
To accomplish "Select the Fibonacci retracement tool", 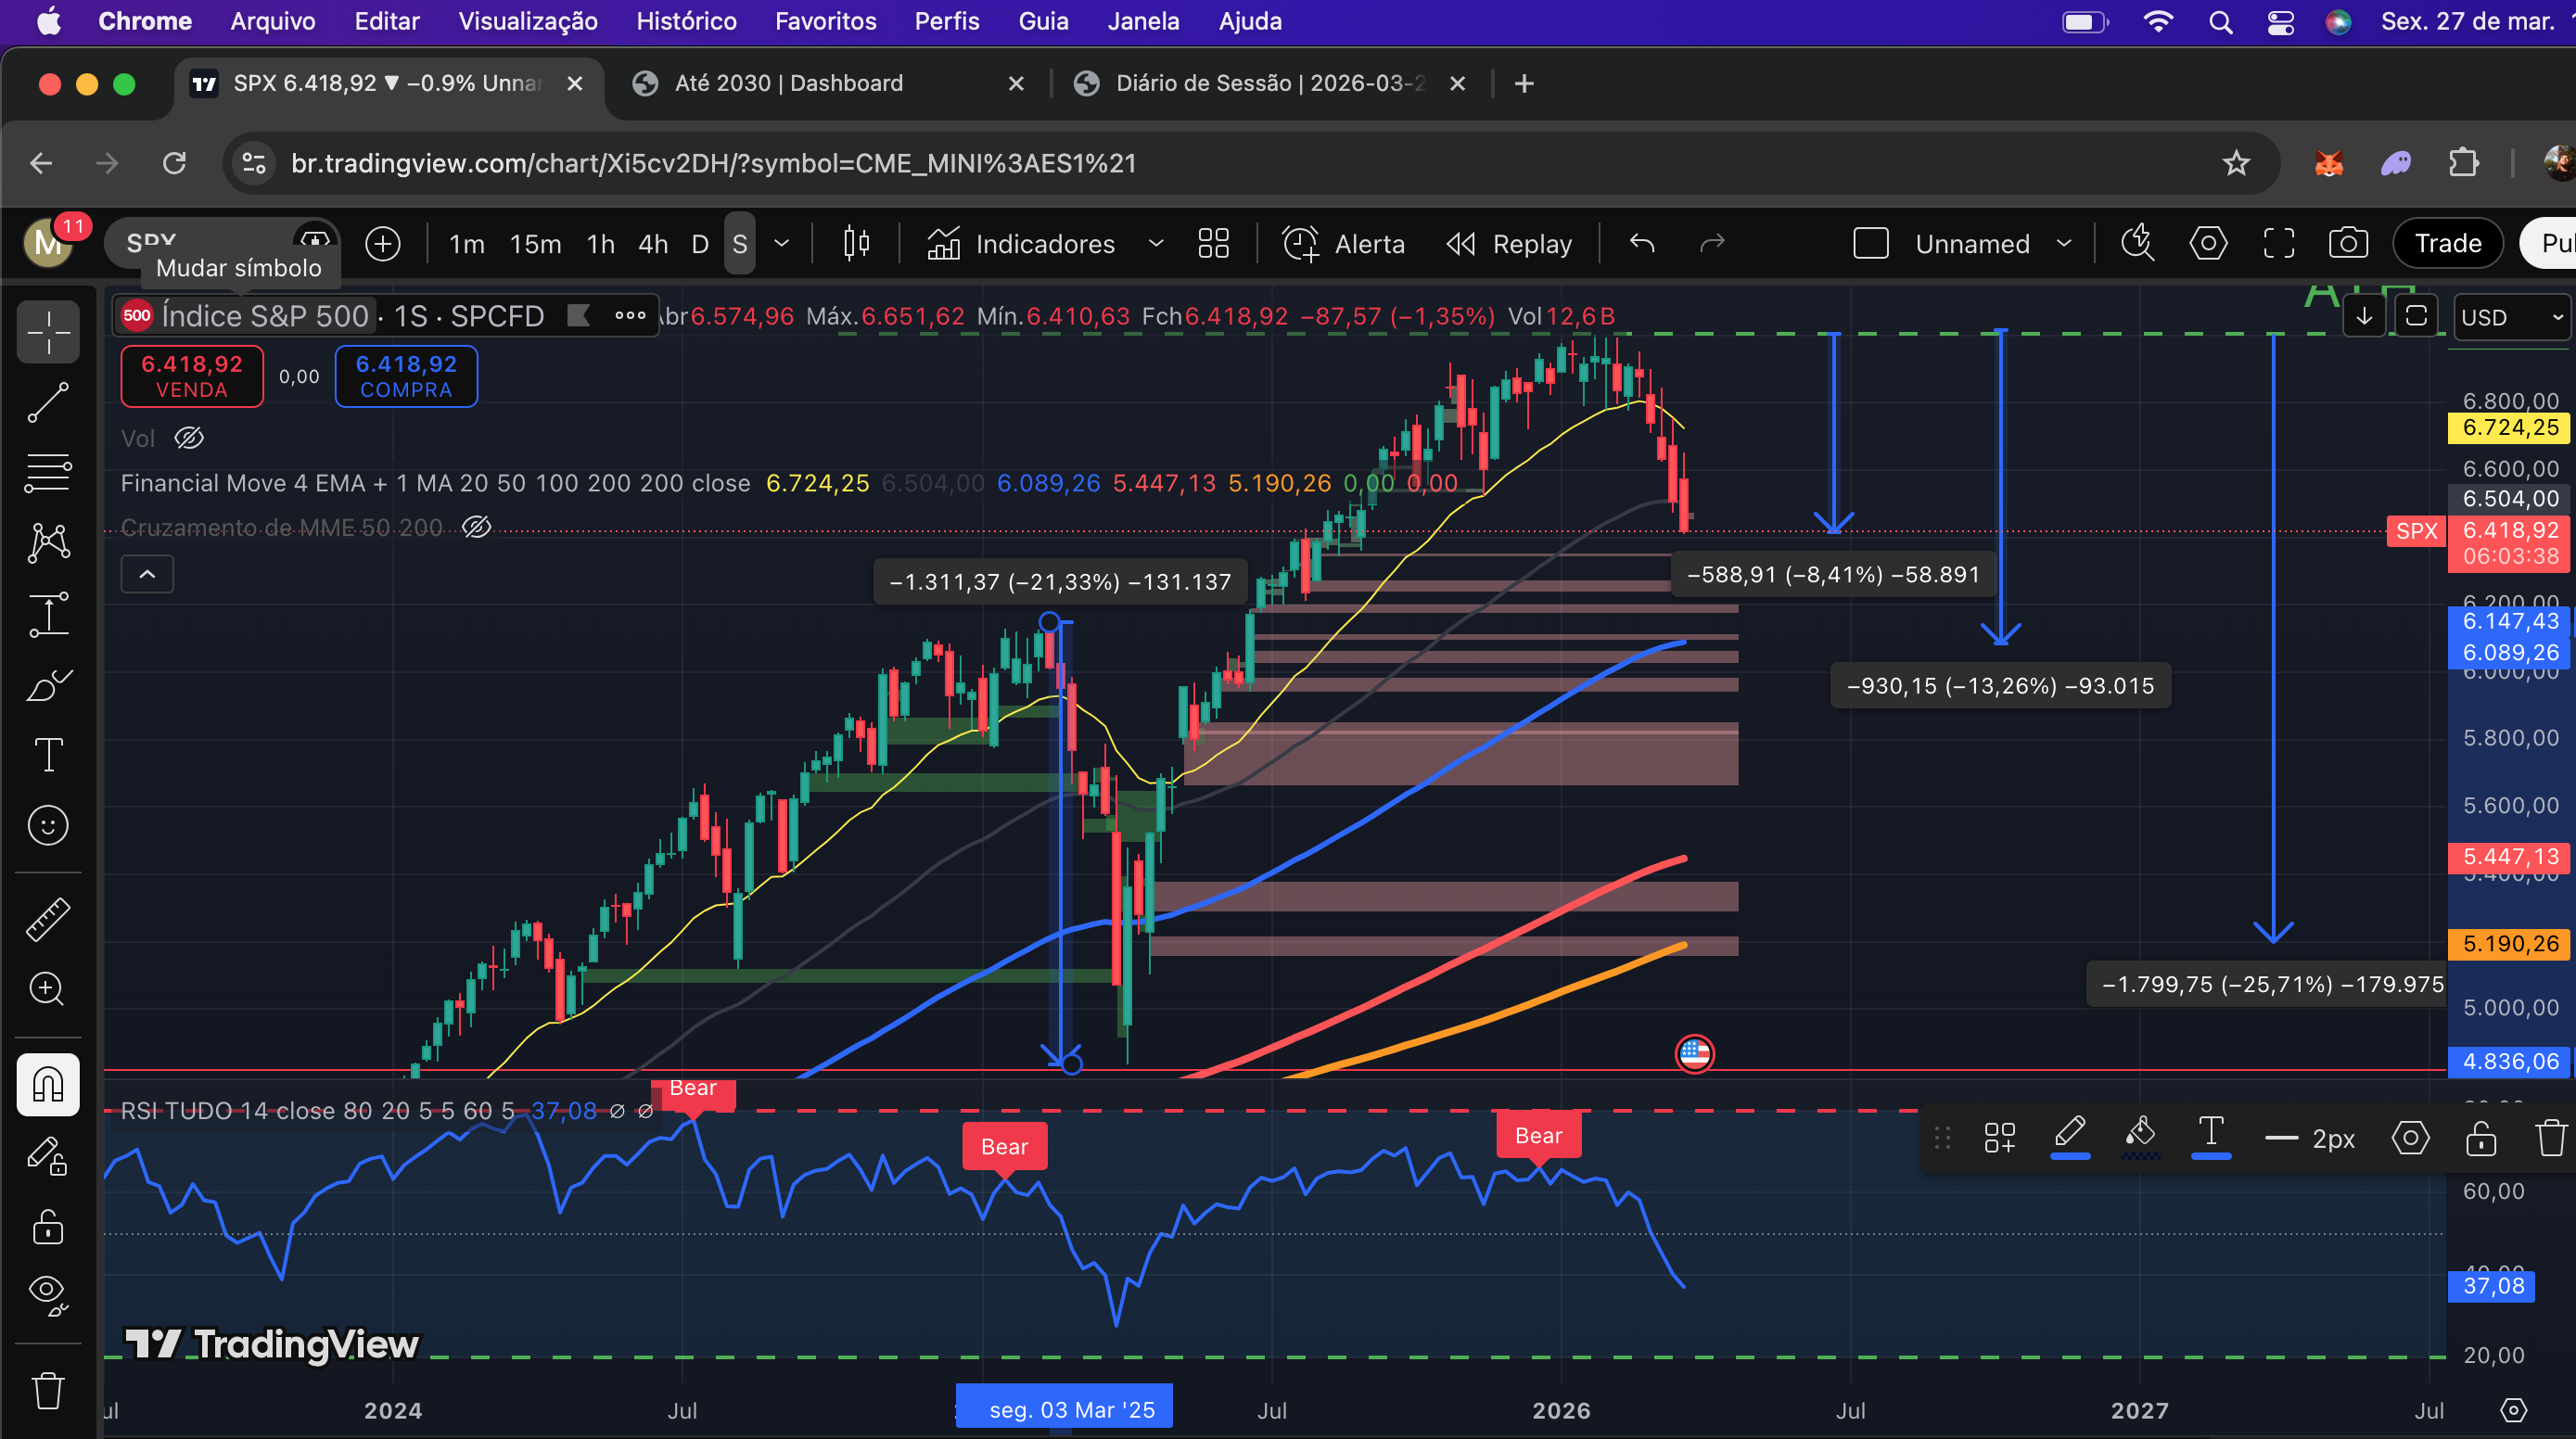I will pos(47,472).
